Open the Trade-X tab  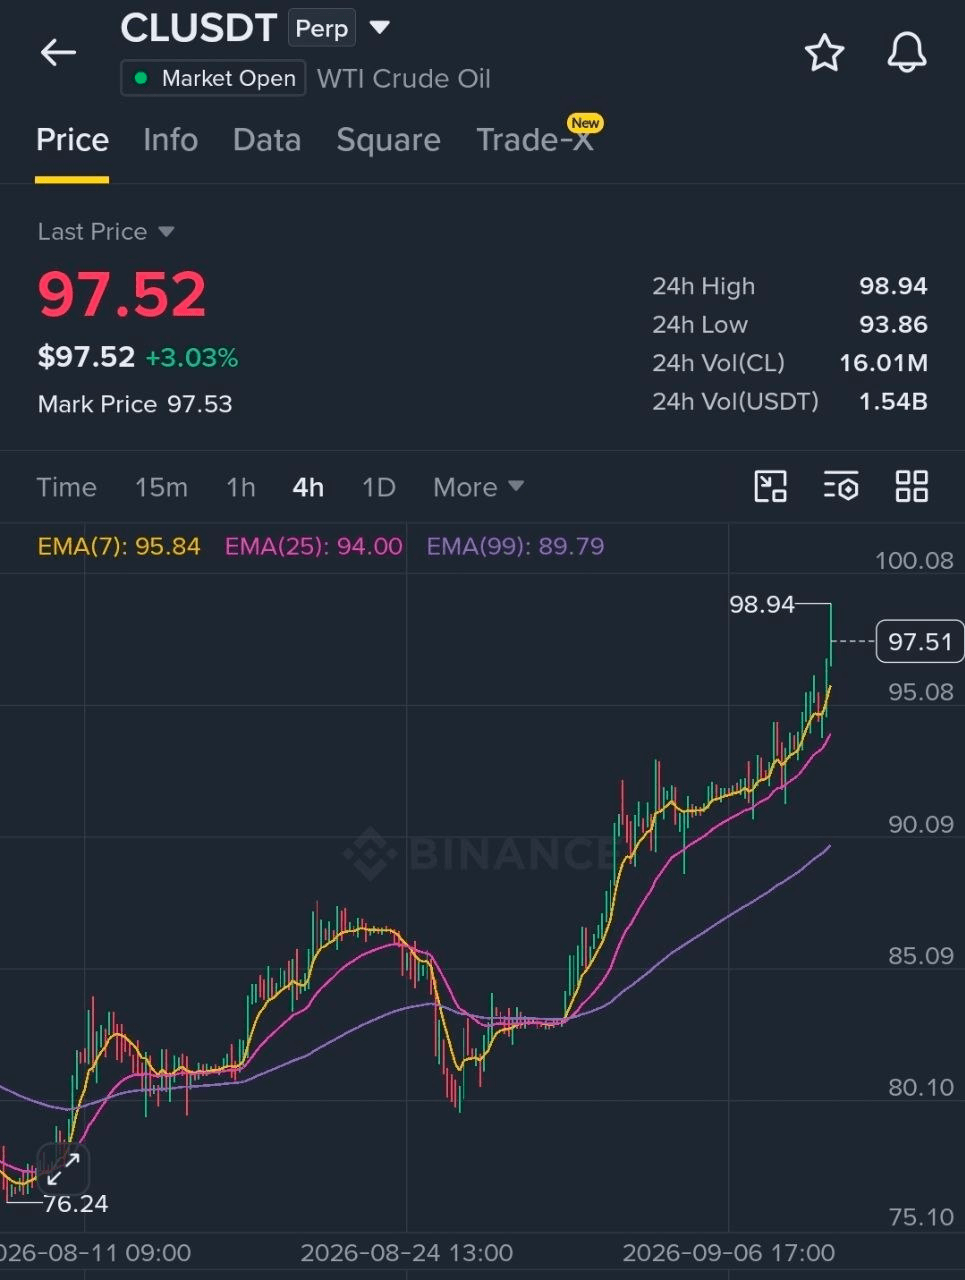click(x=535, y=140)
